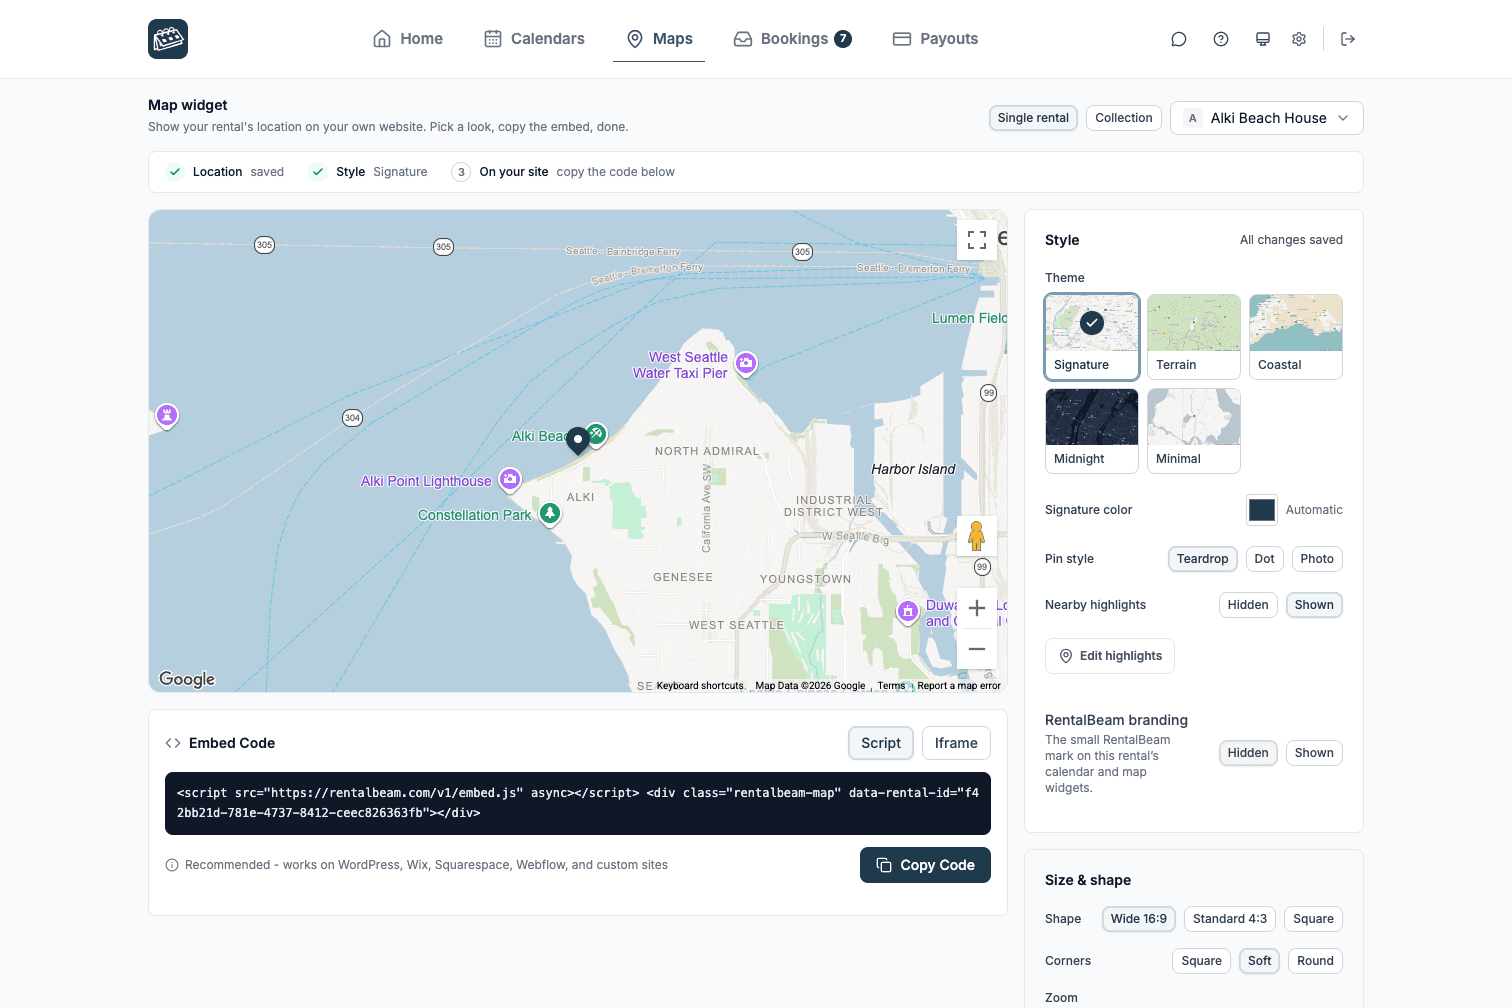Choose Square shape option
Image resolution: width=1512 pixels, height=1008 pixels.
(x=1313, y=919)
